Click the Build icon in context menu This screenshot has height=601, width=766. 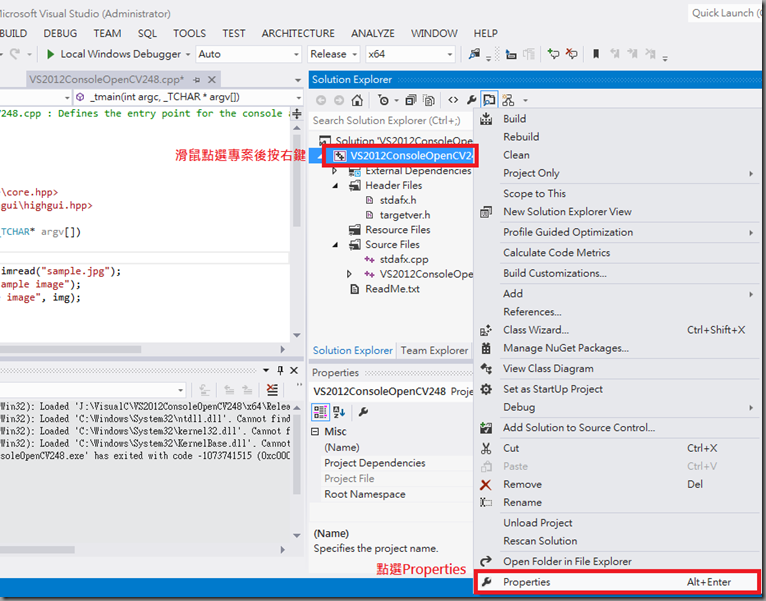click(486, 119)
